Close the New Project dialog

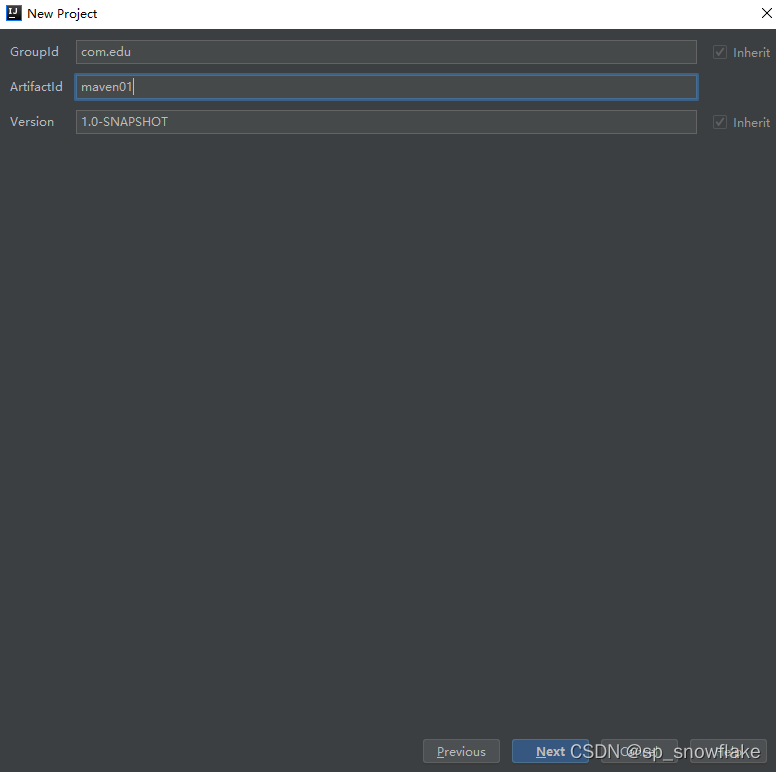click(766, 13)
